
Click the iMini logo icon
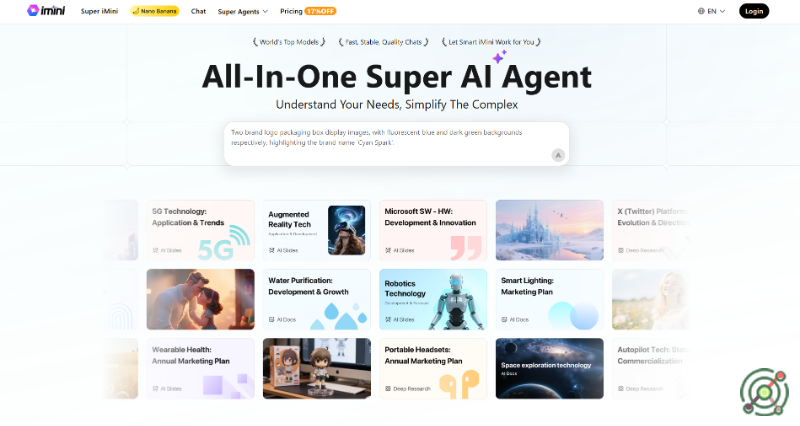pyautogui.click(x=33, y=10)
